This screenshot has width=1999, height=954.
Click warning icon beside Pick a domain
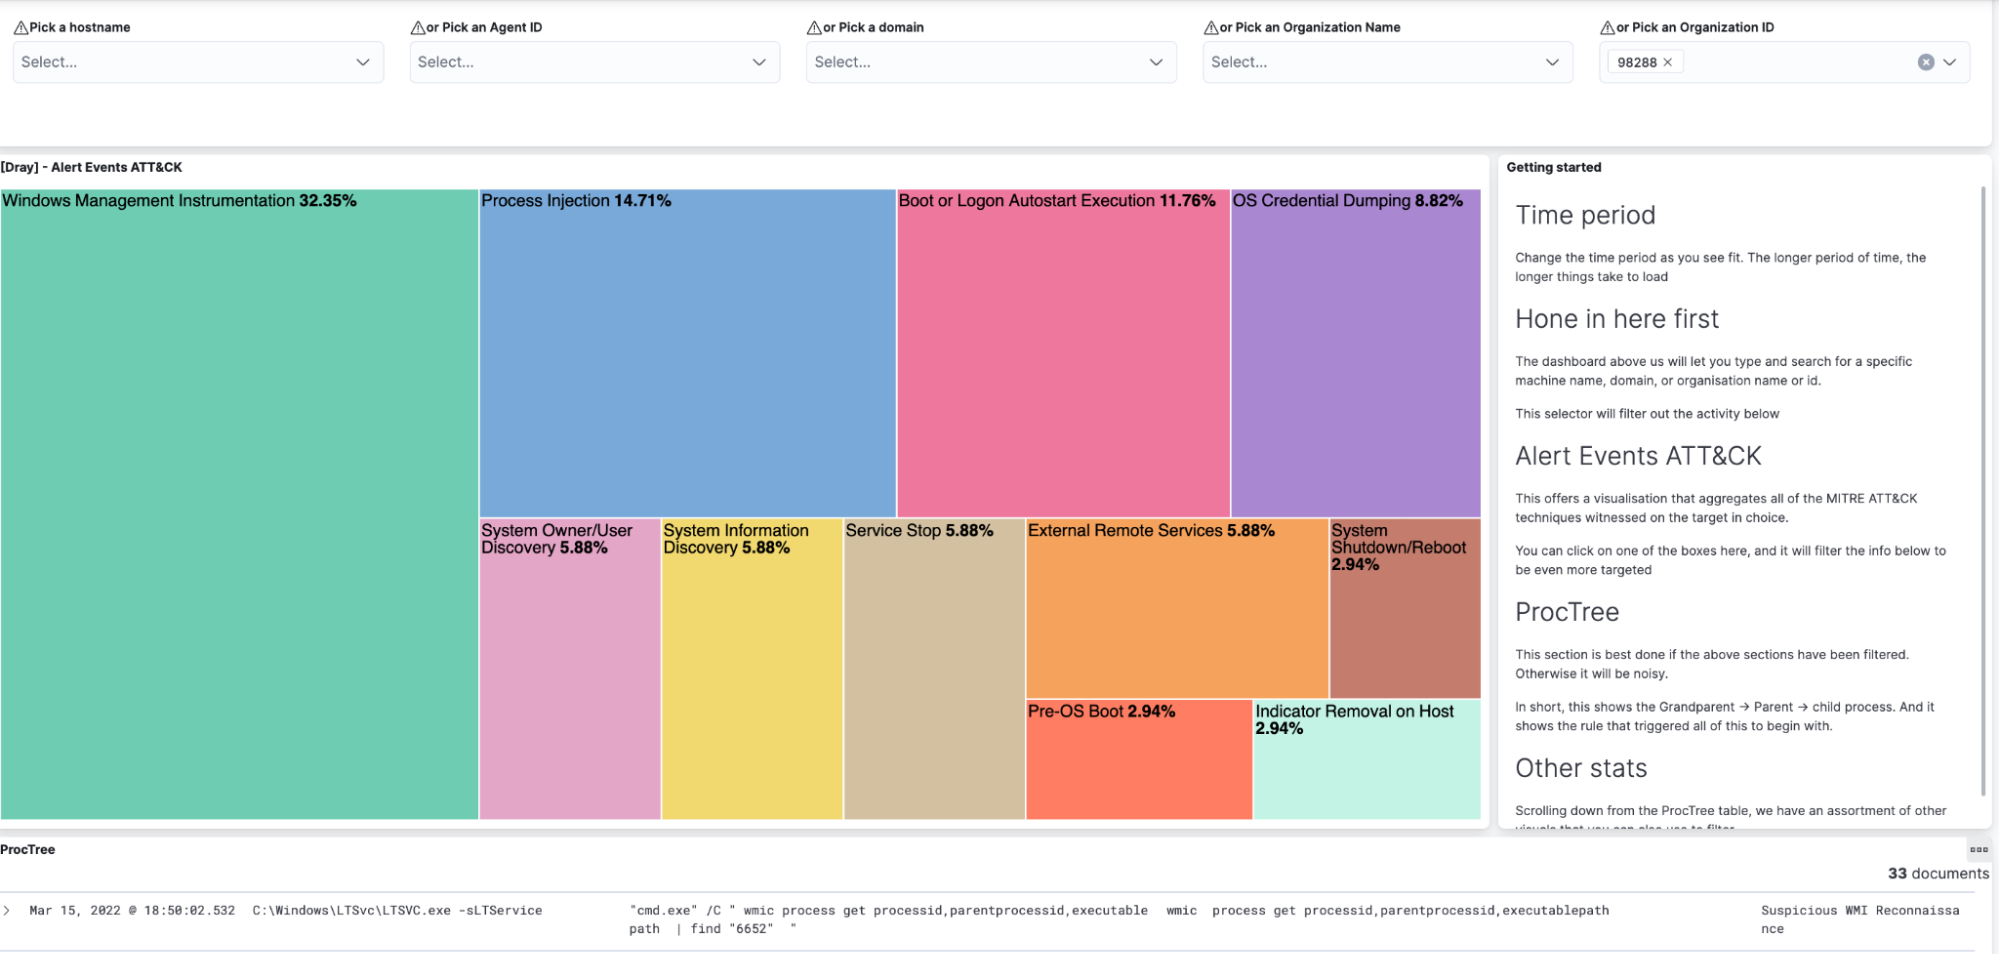coord(814,28)
